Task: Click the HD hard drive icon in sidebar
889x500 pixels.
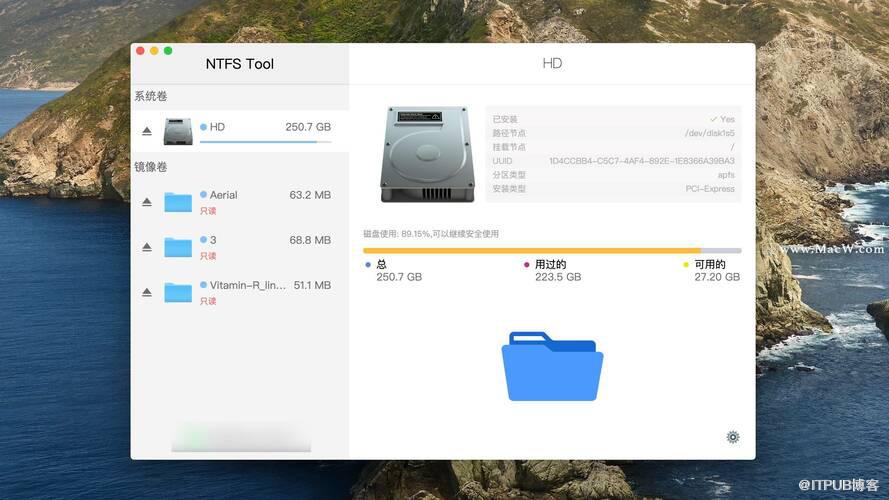Action: click(178, 132)
